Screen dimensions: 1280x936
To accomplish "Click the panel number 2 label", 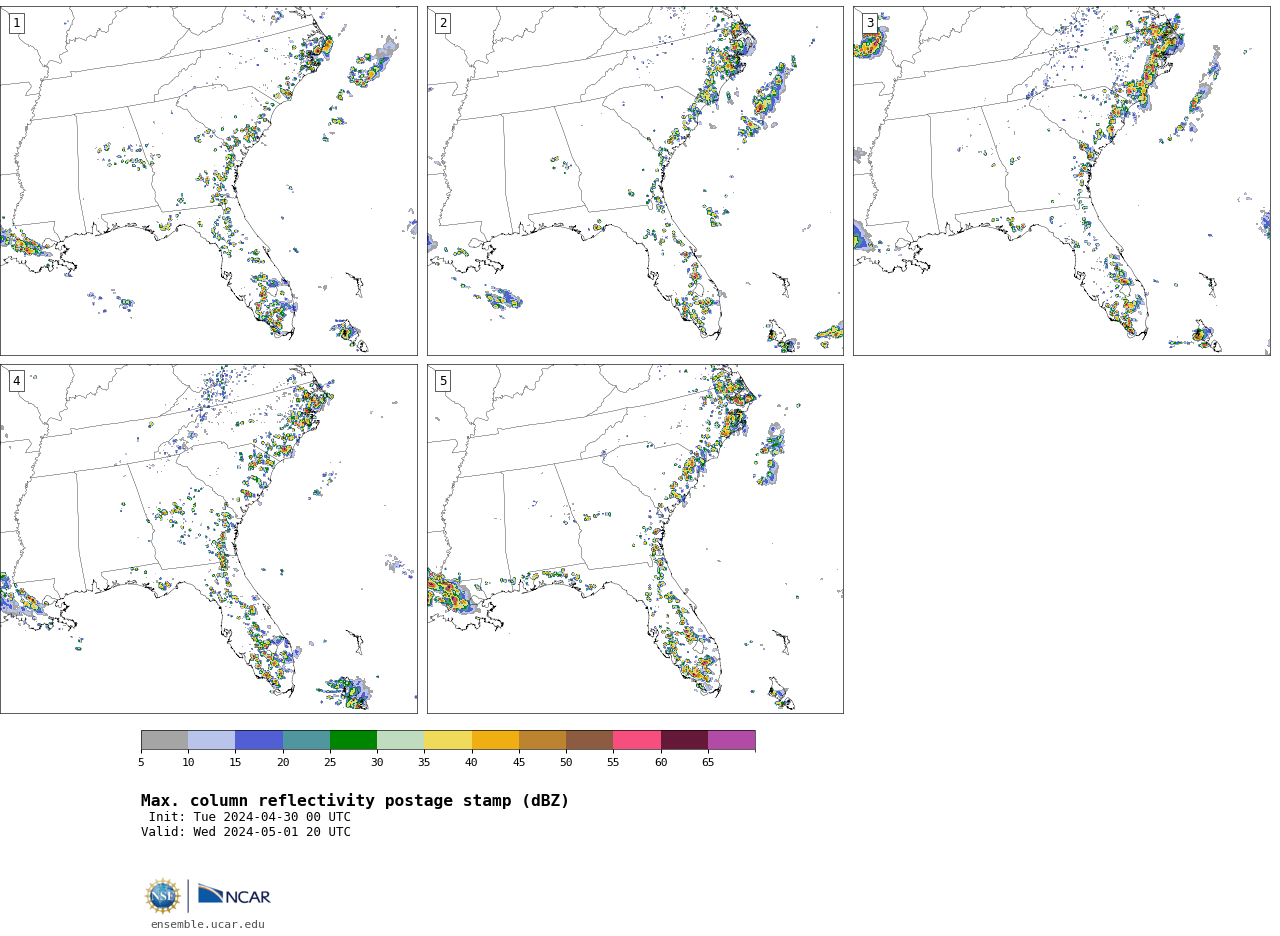I will point(443,23).
